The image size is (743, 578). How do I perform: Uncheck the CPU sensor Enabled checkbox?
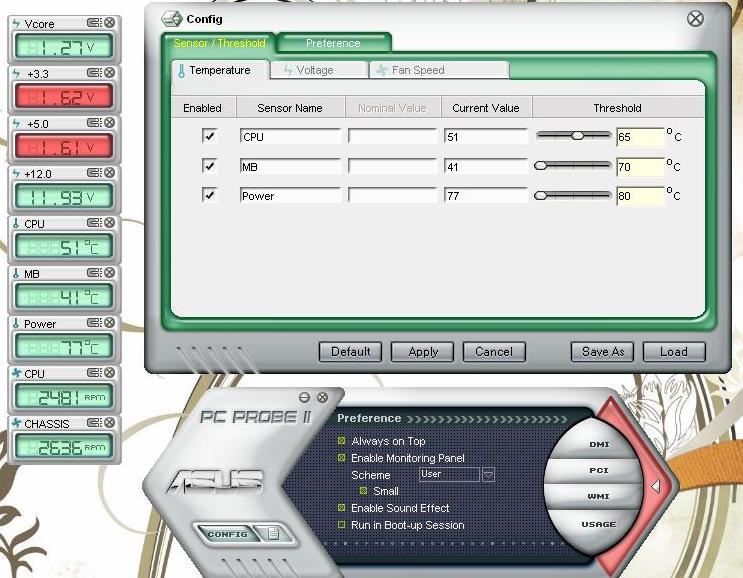coord(209,136)
